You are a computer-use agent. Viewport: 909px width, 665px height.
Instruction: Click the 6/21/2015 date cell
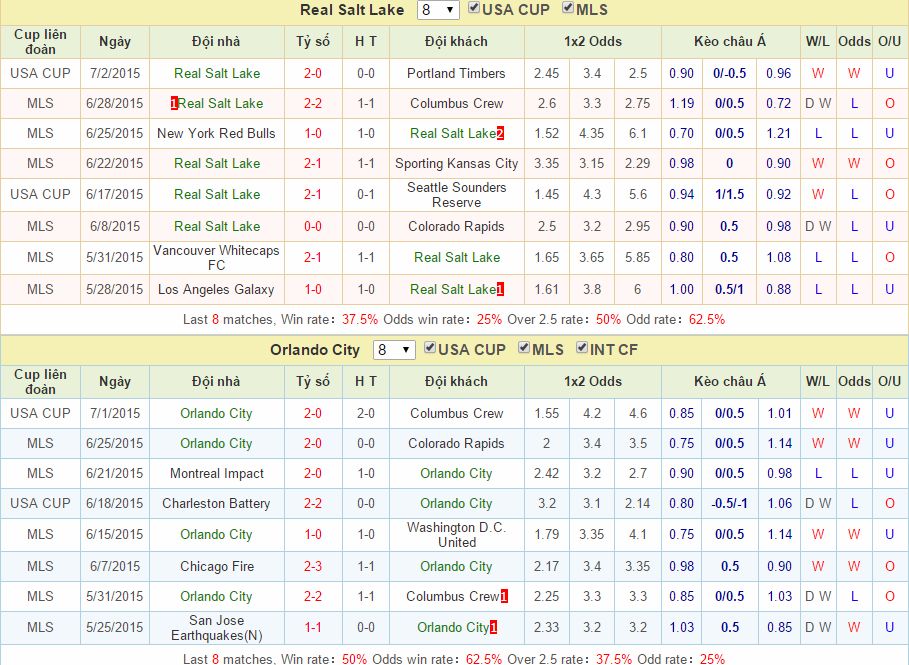(x=115, y=474)
